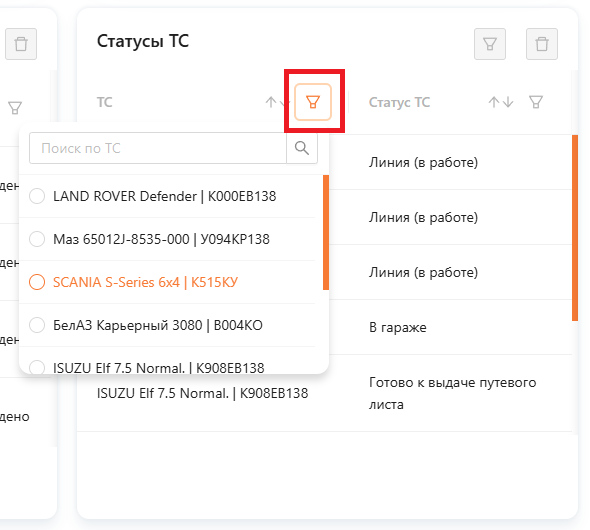Focus the Поиск по ТС search field

(158, 148)
